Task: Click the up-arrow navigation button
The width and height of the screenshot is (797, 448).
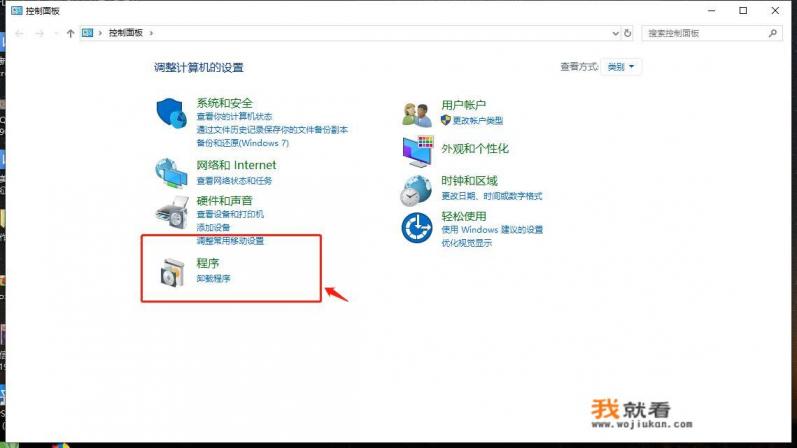Action: click(70, 33)
